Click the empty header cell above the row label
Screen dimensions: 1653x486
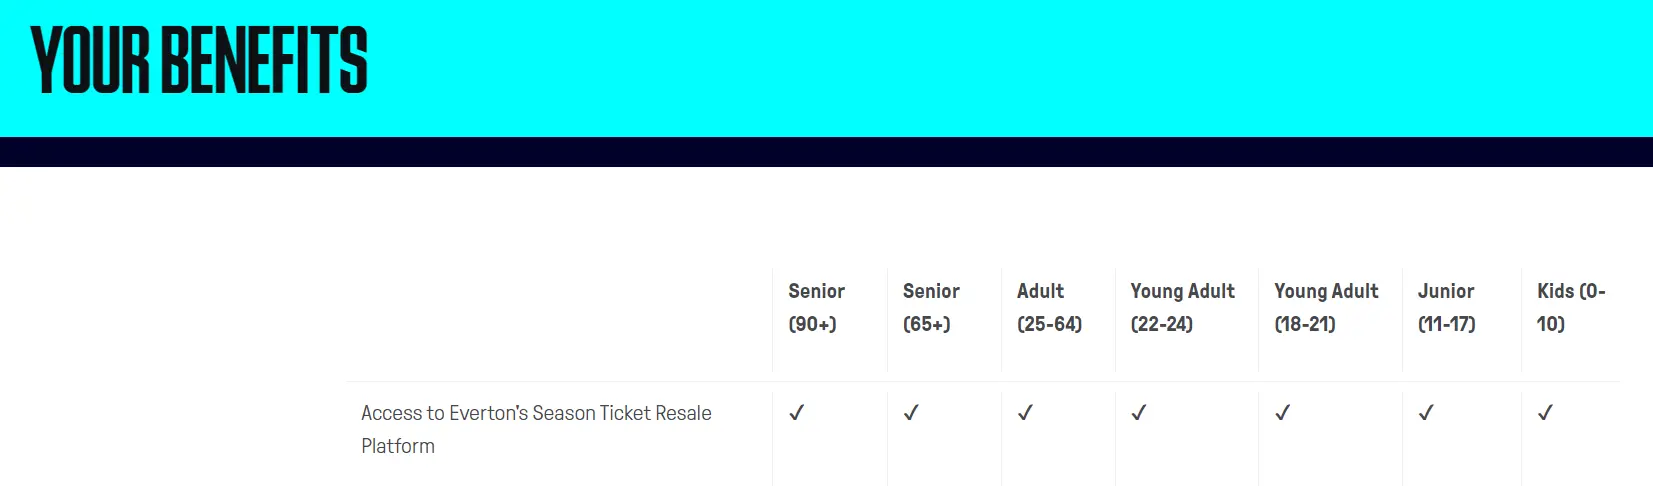click(x=559, y=320)
